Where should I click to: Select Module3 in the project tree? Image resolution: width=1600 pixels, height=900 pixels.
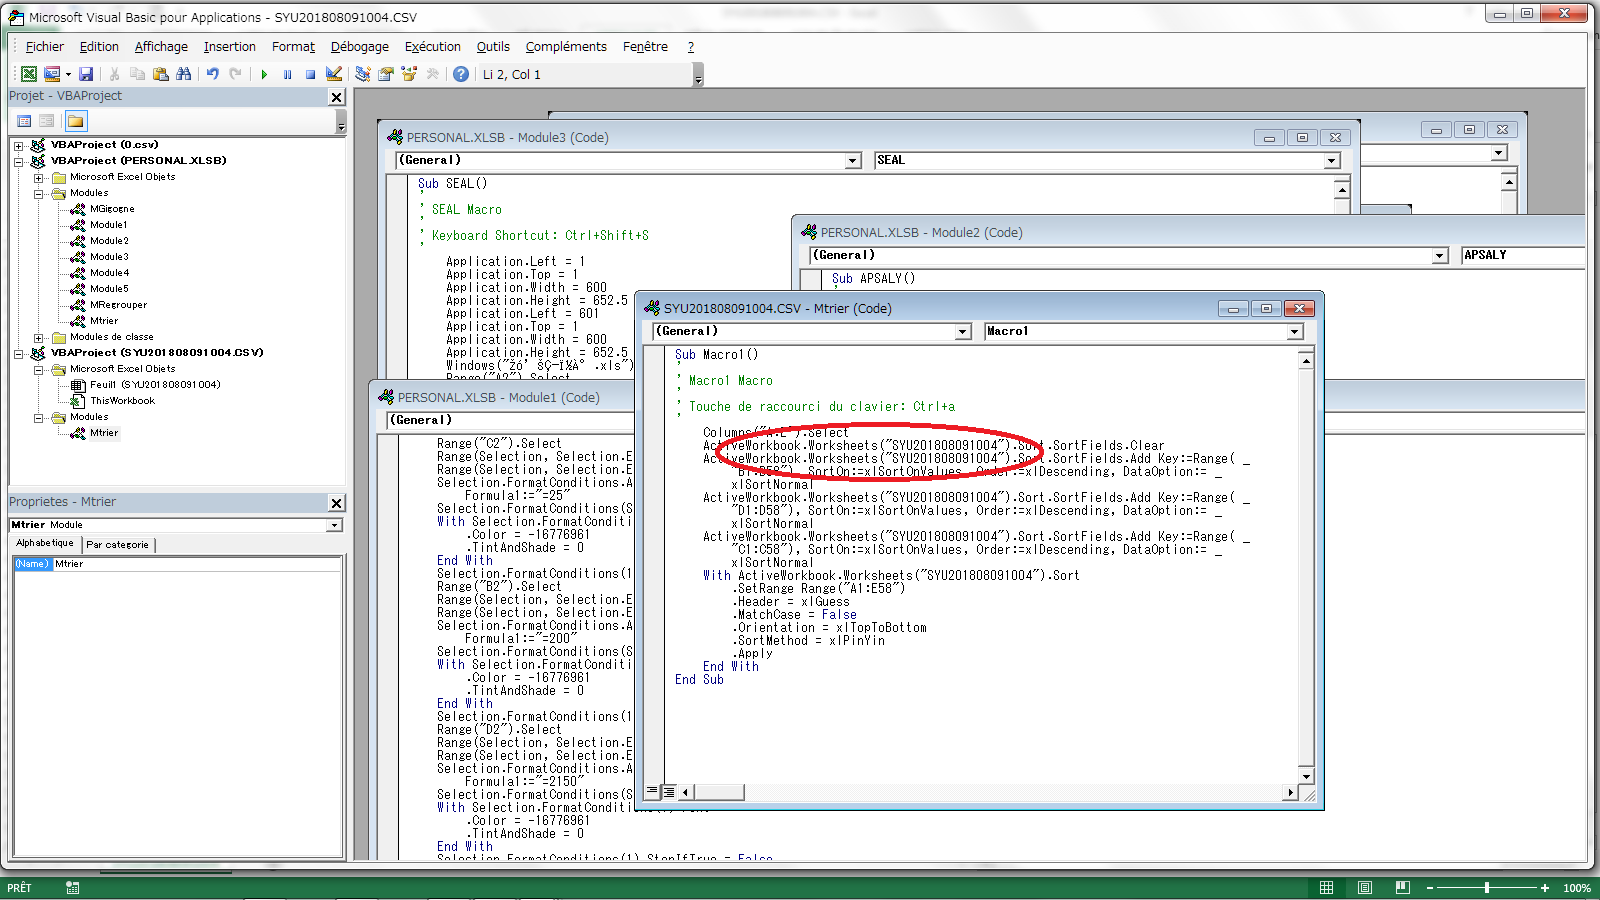109,257
